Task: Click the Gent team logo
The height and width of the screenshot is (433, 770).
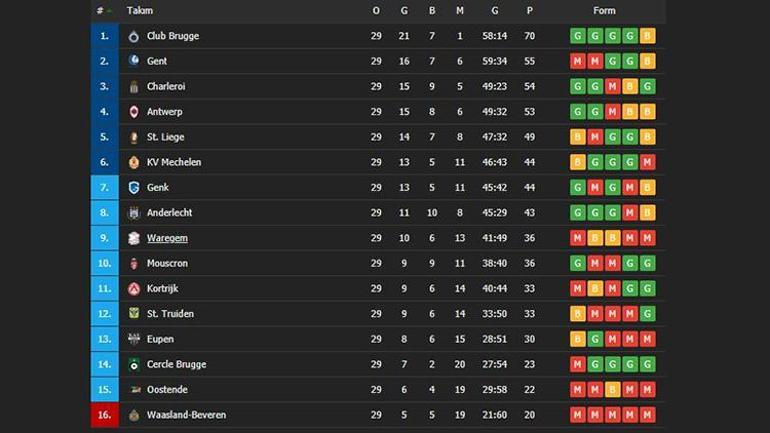Action: pyautogui.click(x=134, y=61)
